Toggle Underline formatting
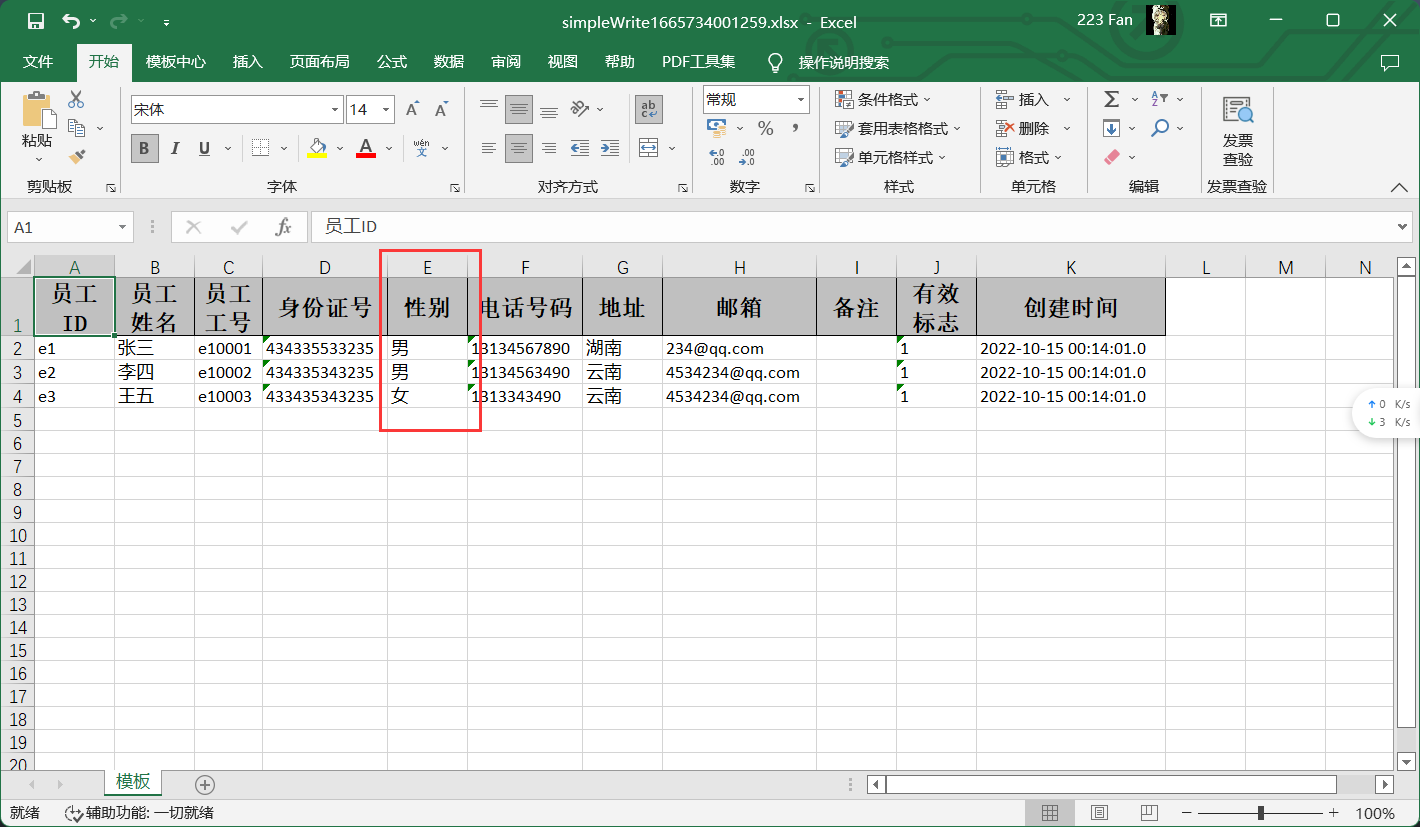This screenshot has width=1420, height=827. [x=204, y=148]
